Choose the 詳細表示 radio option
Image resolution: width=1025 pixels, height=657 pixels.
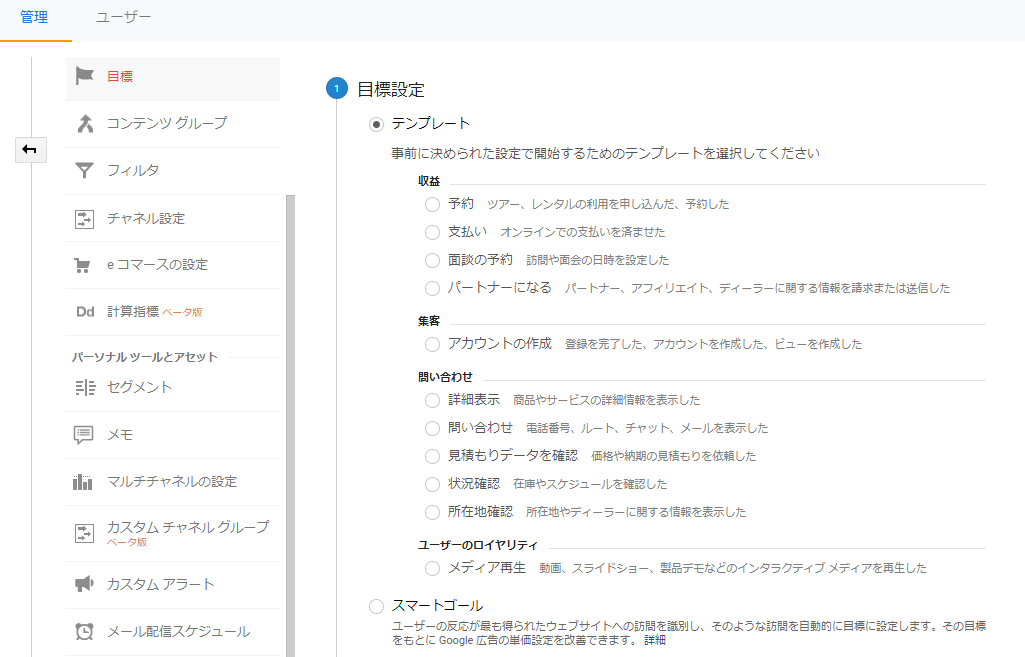[x=432, y=400]
